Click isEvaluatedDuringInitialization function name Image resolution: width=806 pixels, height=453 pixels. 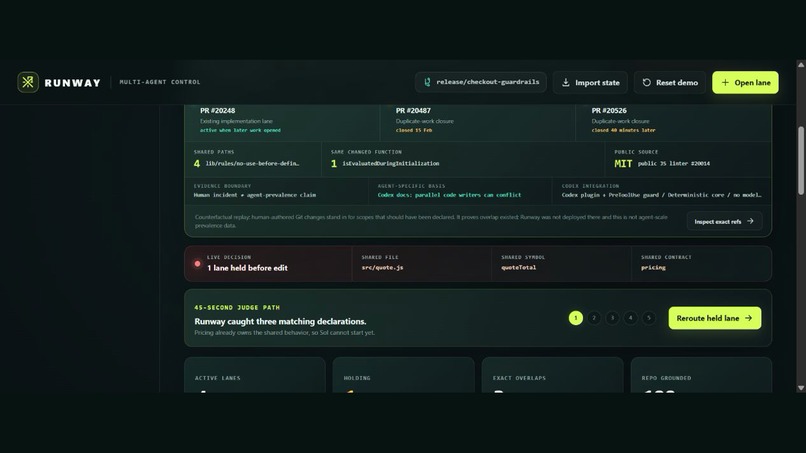[391, 164]
